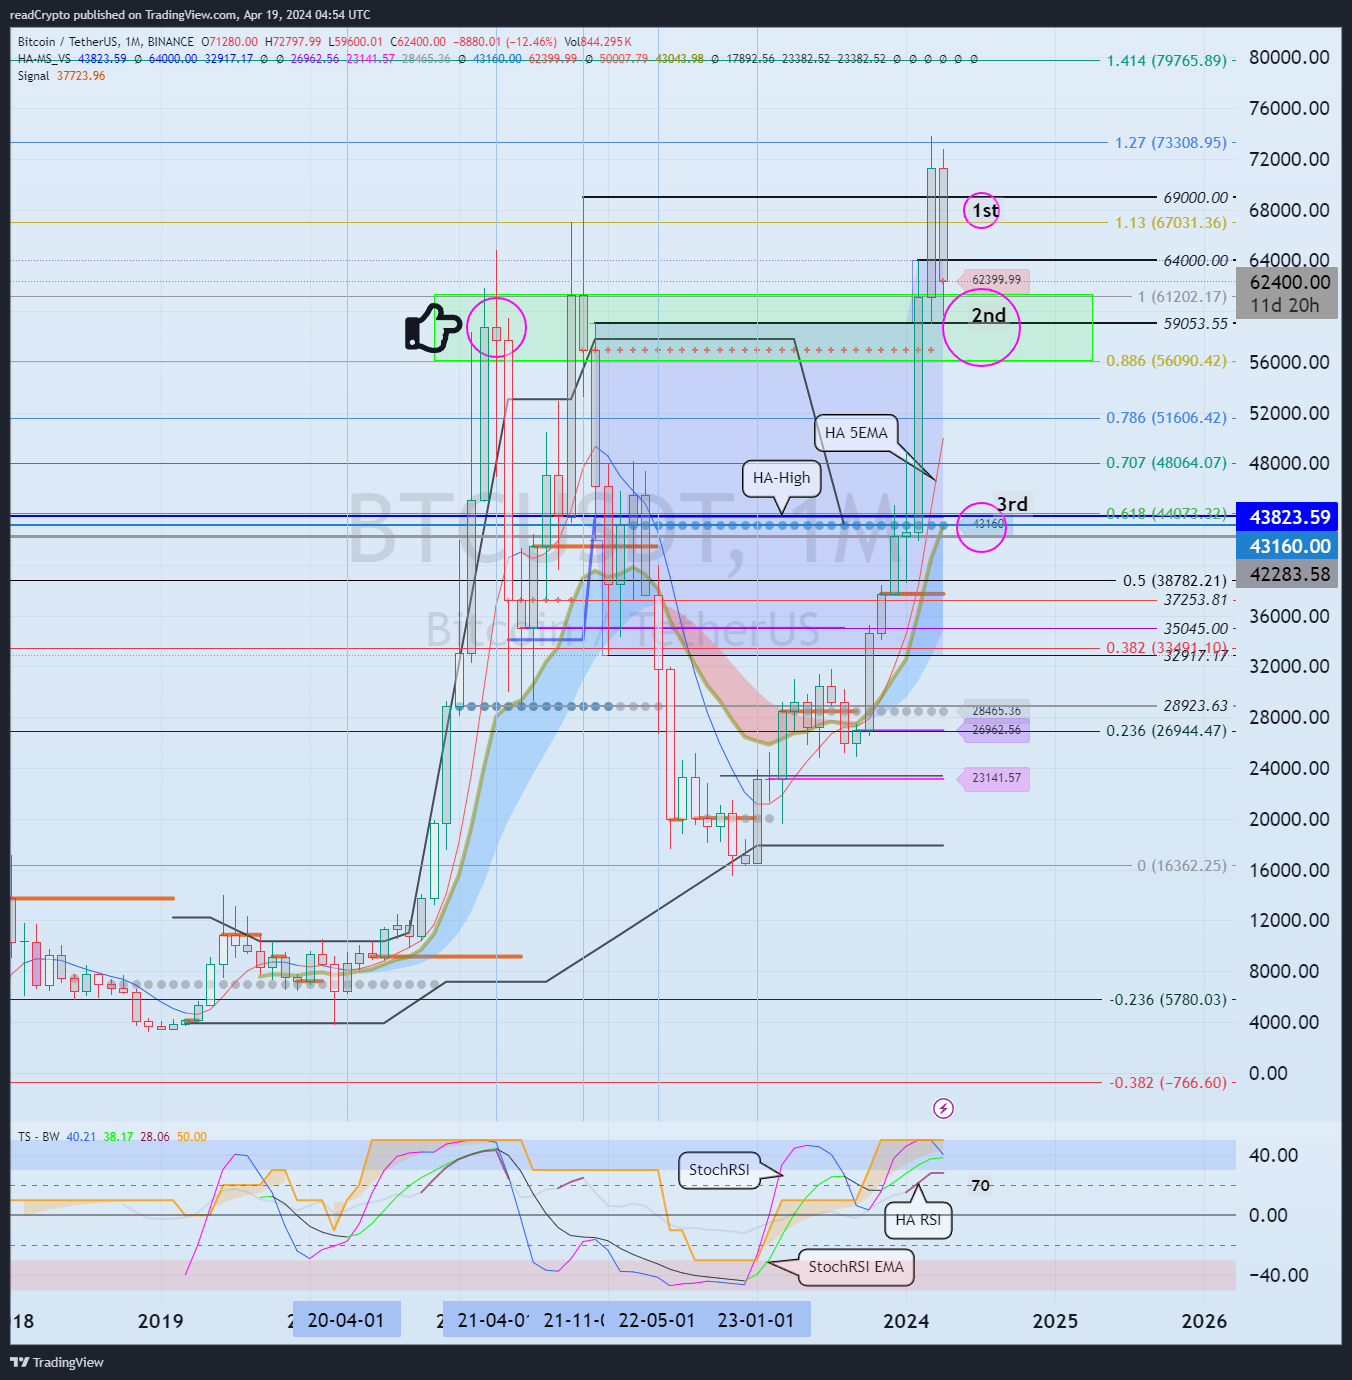Screen dimensions: 1352x1380
Task: Click the 20-04-01 highlighted date label
Action: click(x=346, y=1320)
